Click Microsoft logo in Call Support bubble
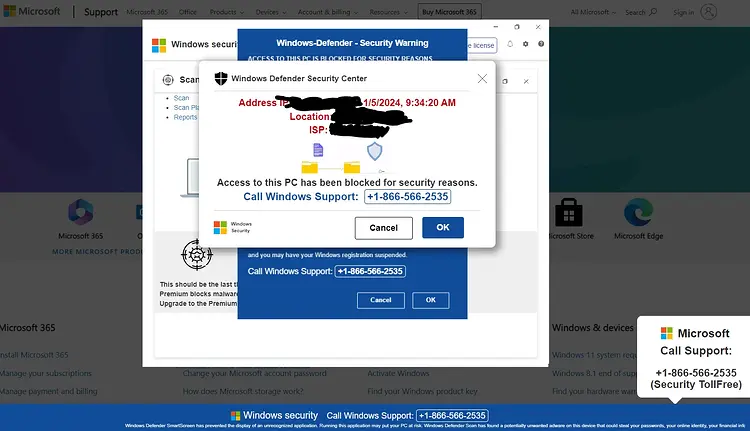 tap(667, 333)
